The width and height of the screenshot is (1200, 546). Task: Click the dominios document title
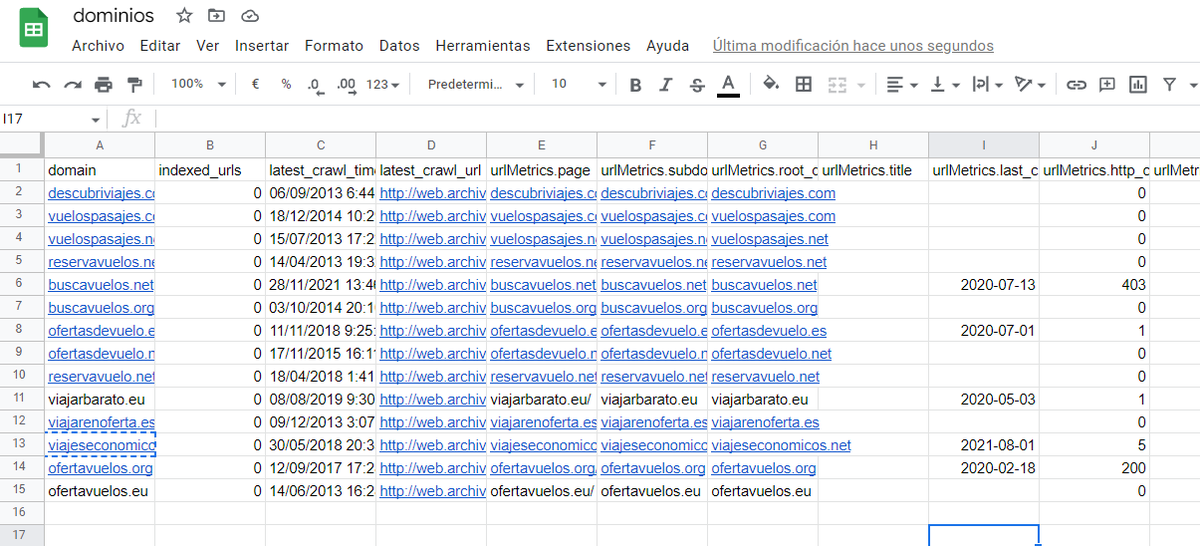113,16
